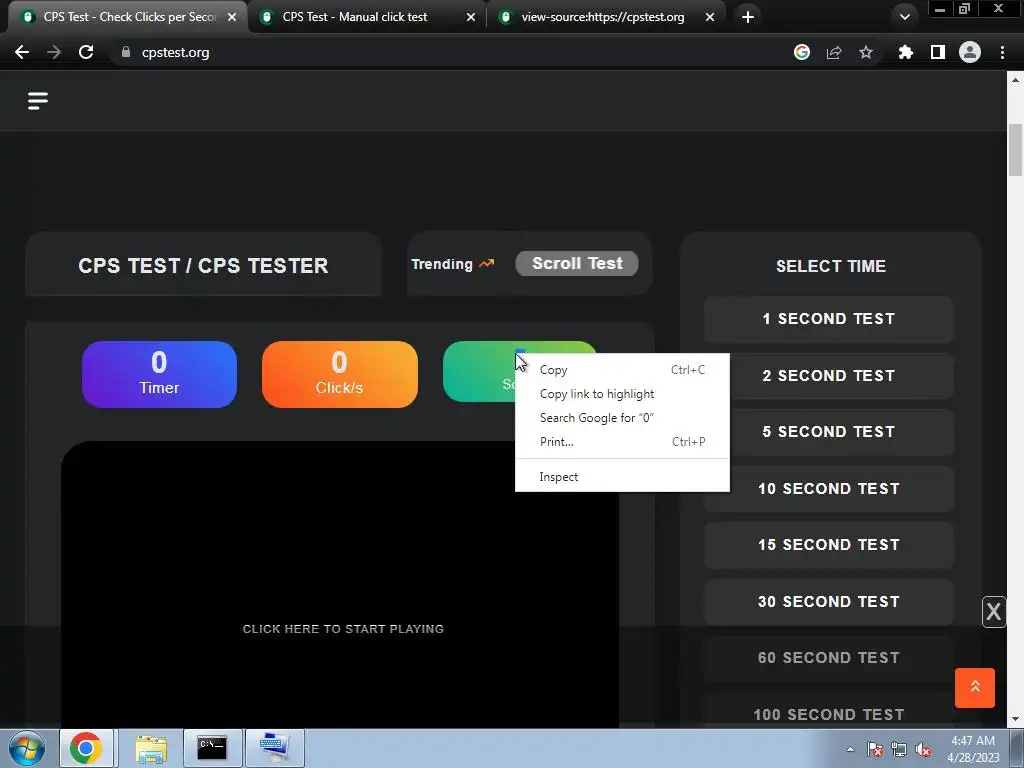The image size is (1024, 768).
Task: Open Chrome three-dot menu
Action: 1002,52
